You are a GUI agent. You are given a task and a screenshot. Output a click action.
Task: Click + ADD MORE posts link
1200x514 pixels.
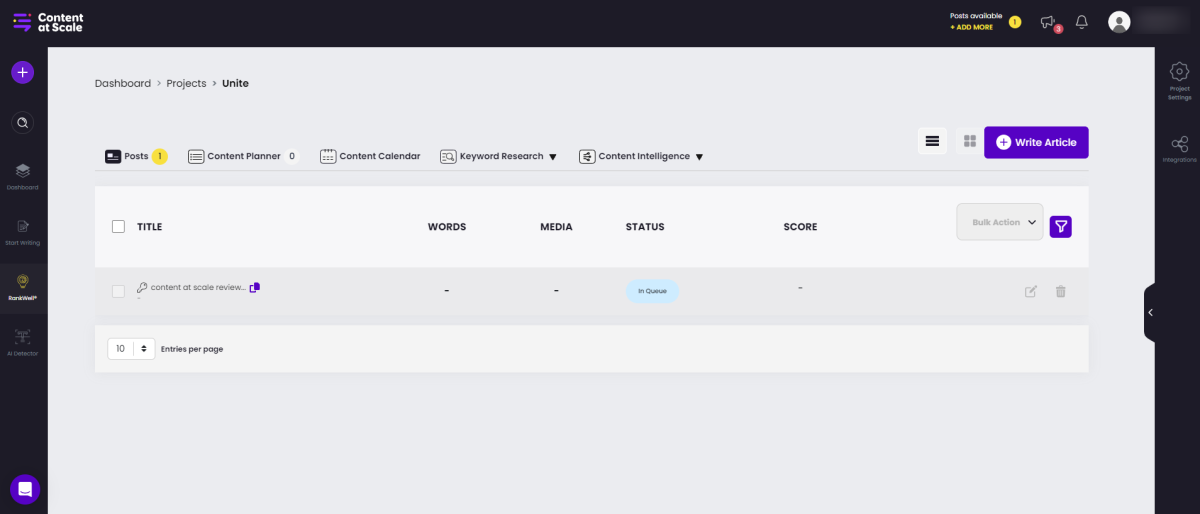coord(971,27)
